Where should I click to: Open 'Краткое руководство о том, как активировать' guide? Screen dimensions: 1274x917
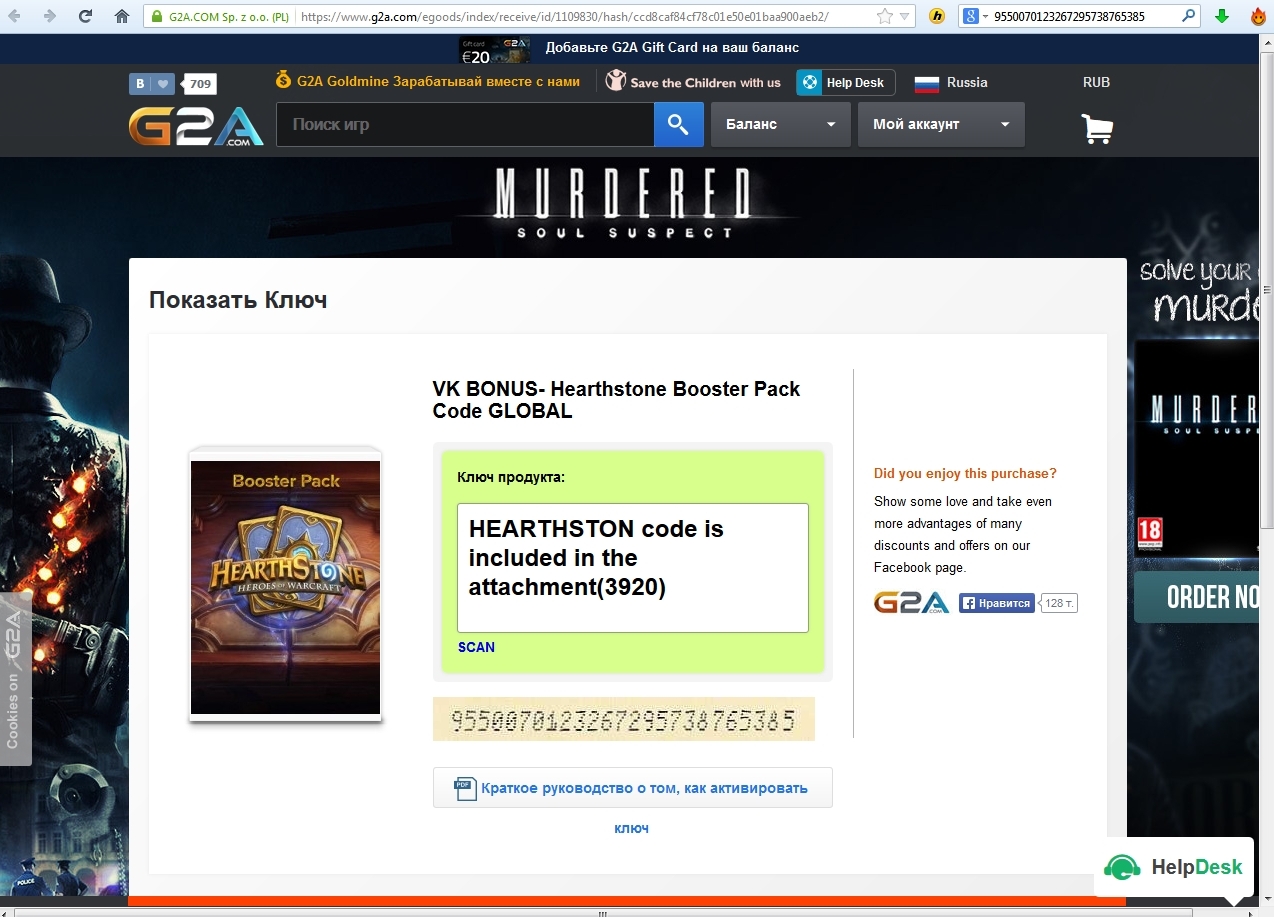[x=632, y=788]
